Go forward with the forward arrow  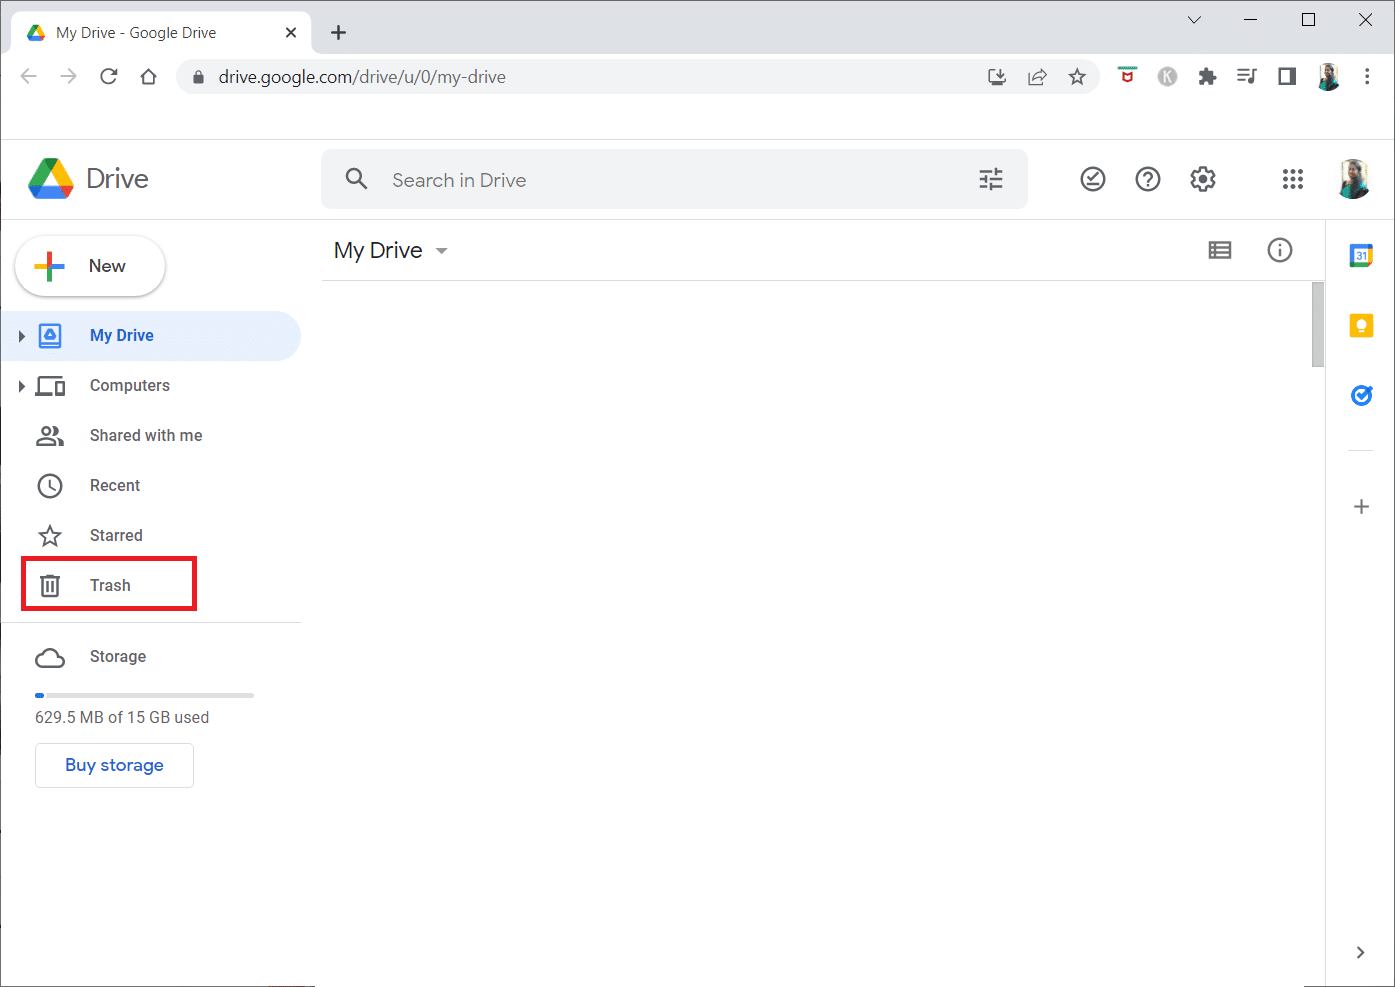(69, 77)
